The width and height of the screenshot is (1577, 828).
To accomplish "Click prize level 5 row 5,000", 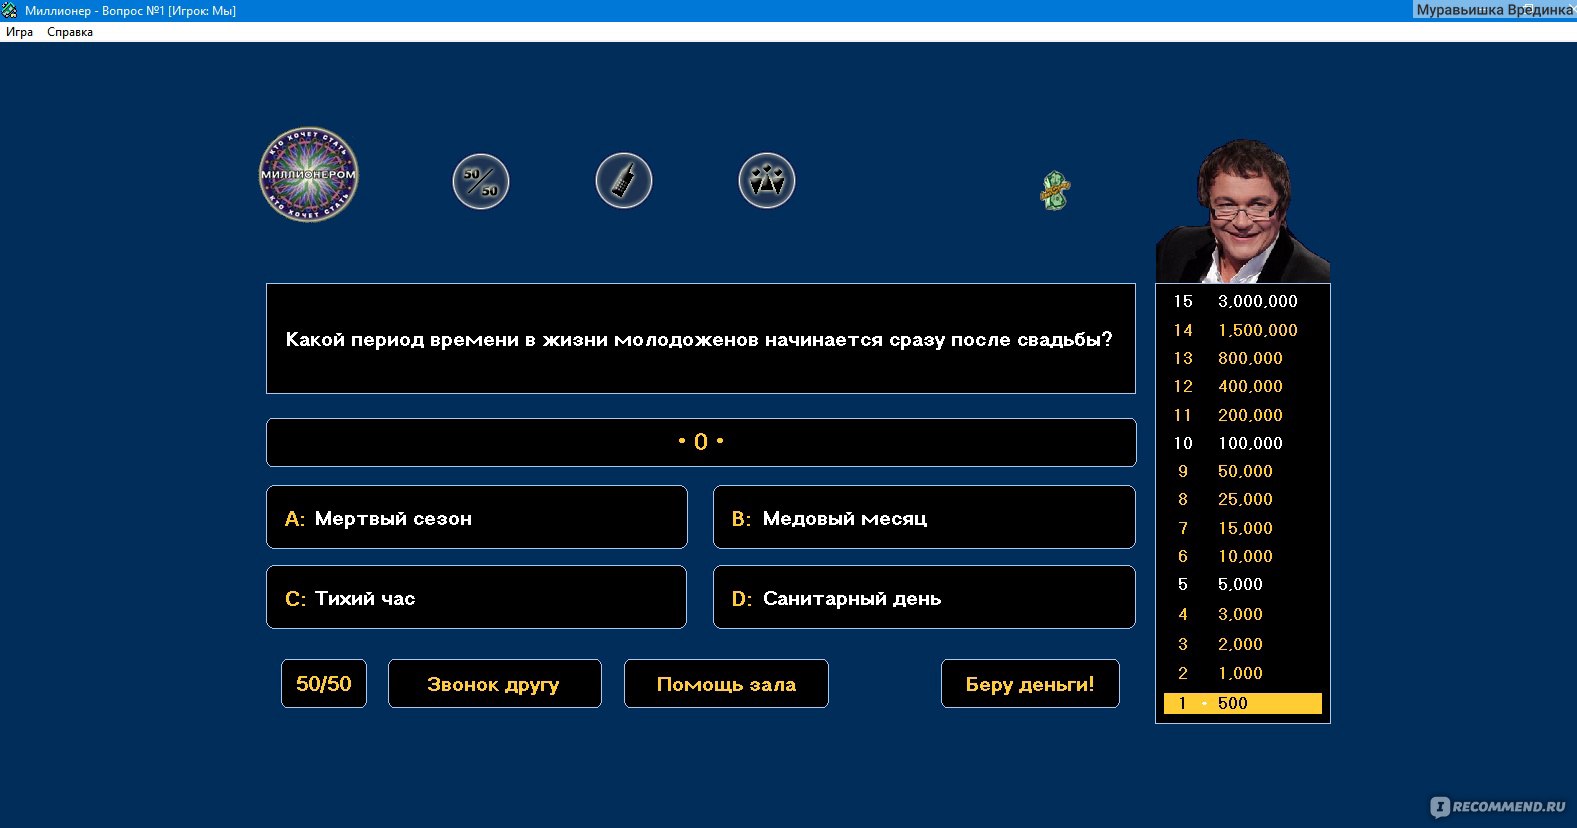I will 1242,584.
